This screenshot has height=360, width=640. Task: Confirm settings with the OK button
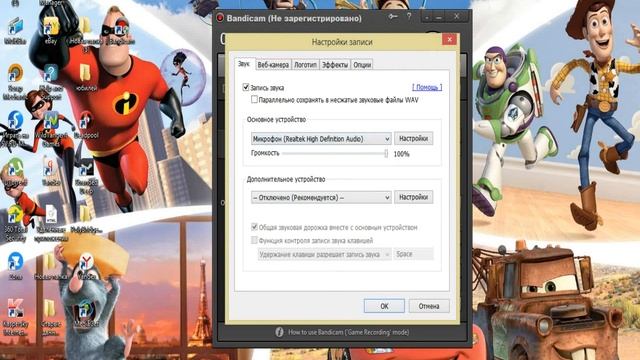click(x=384, y=306)
